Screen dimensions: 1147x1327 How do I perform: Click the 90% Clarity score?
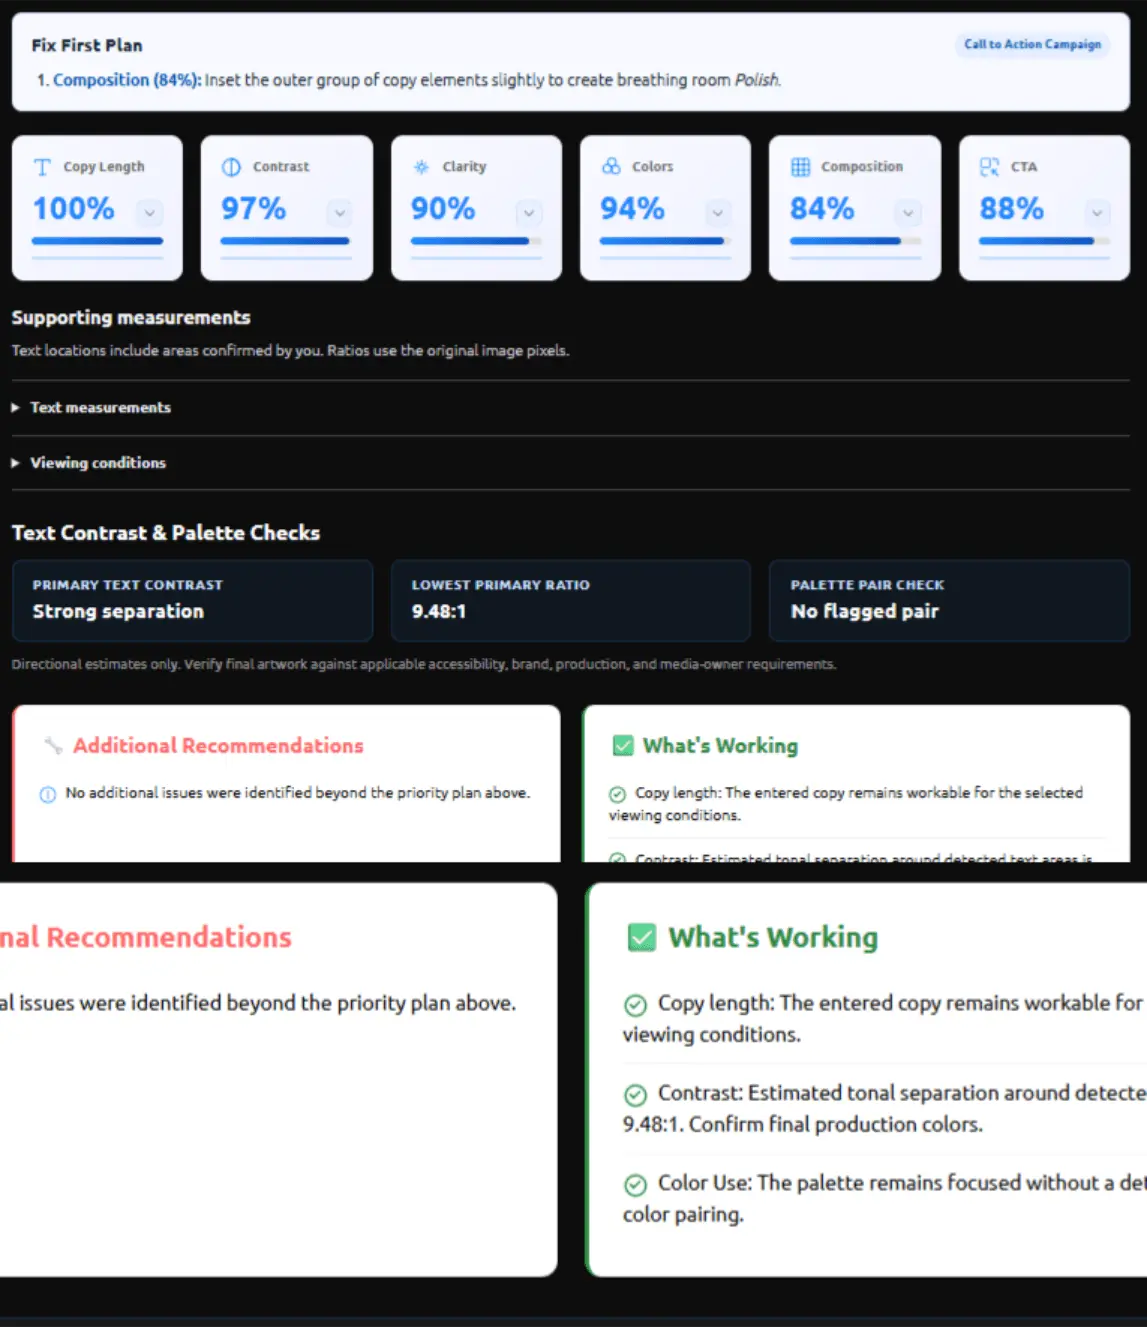(x=443, y=208)
